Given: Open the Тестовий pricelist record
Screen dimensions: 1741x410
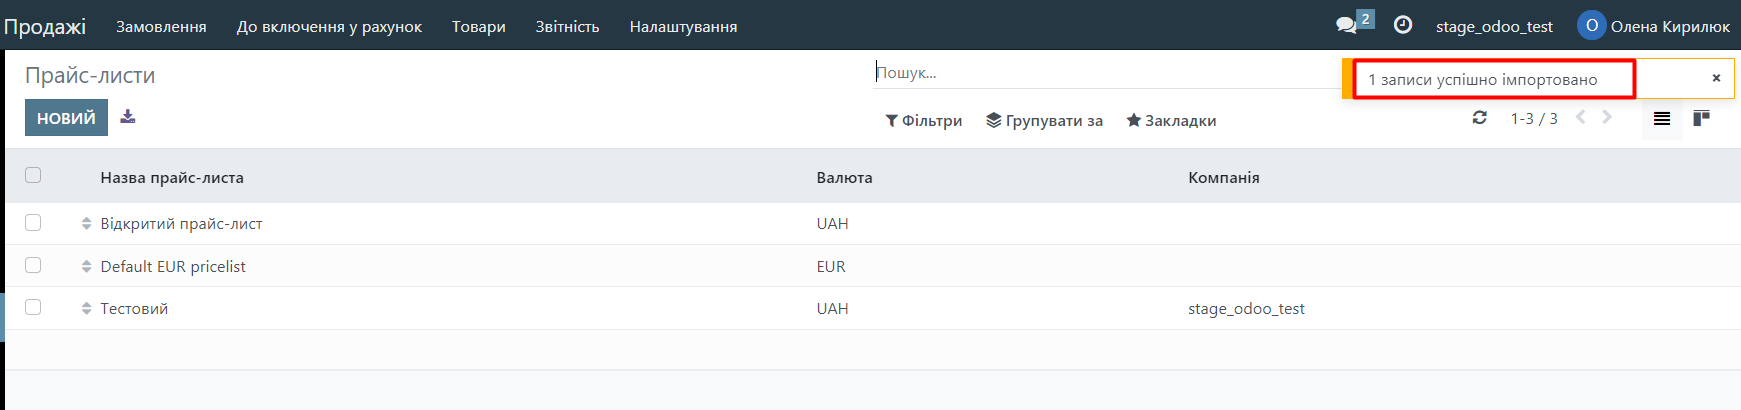Looking at the screenshot, I should (x=134, y=309).
